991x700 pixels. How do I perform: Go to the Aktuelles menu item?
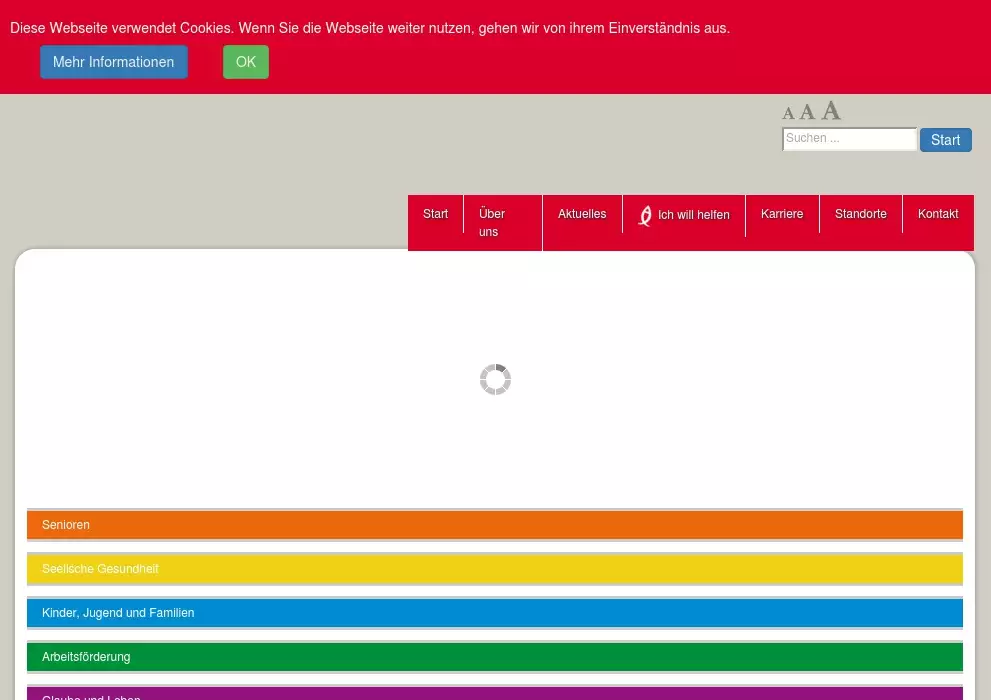tap(582, 214)
